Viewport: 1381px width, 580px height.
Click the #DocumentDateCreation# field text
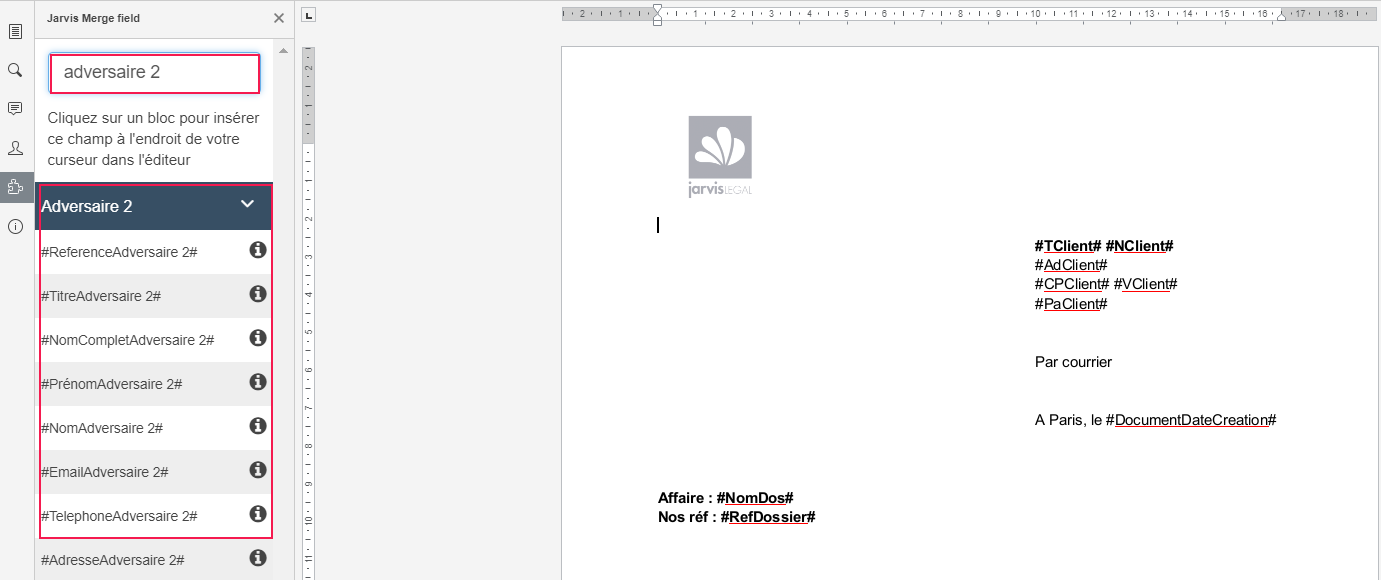coord(1191,420)
